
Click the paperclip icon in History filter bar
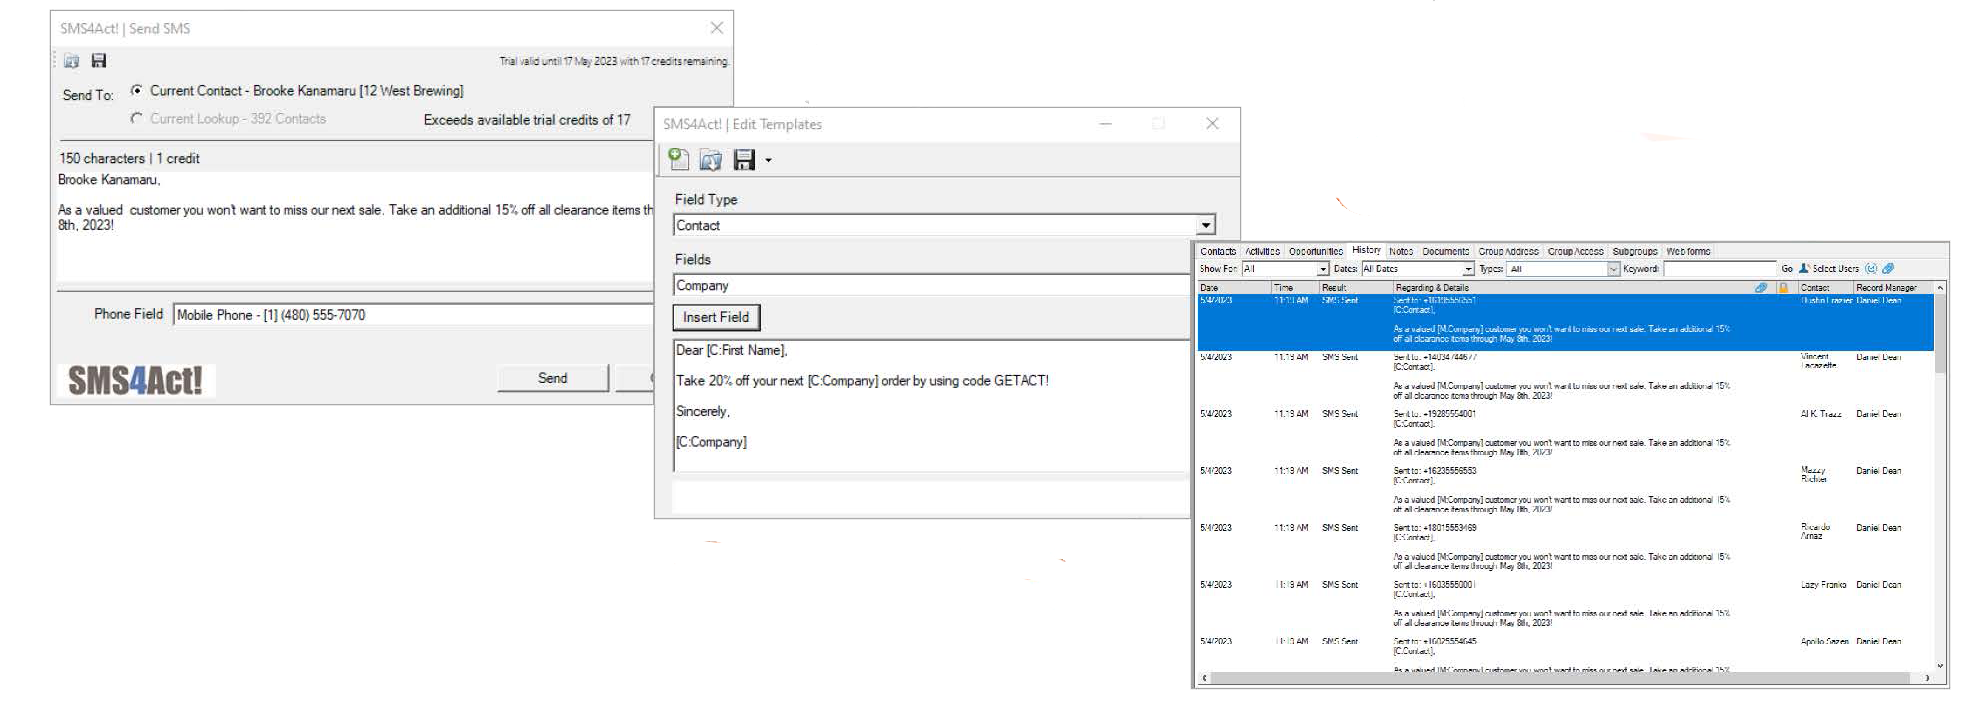pos(1888,269)
